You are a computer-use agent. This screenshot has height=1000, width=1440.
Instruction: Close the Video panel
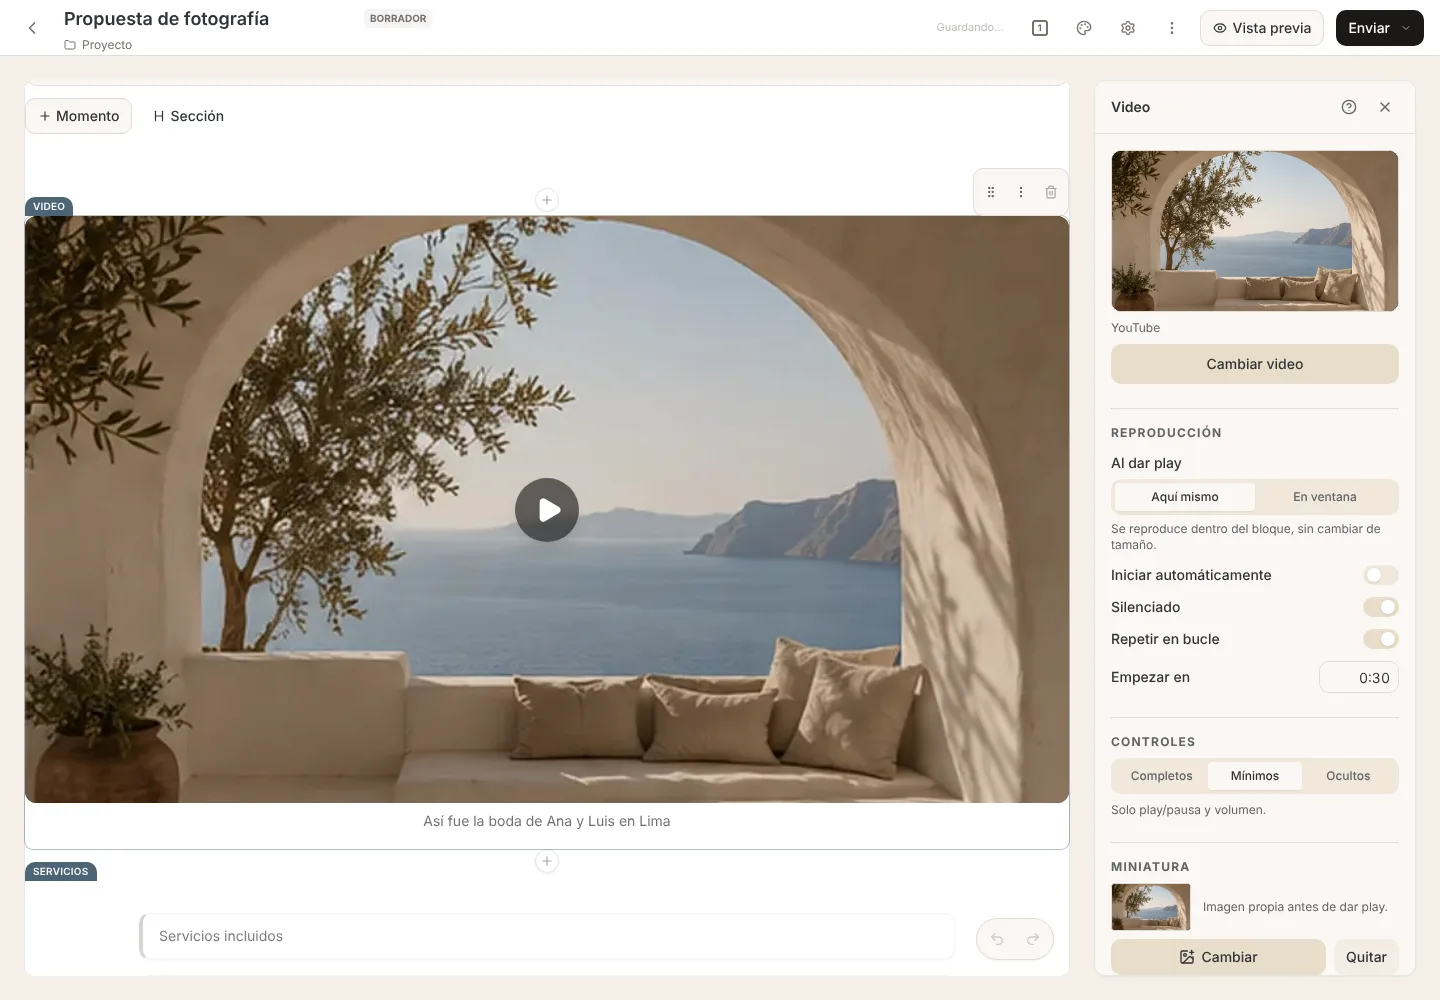[1385, 107]
